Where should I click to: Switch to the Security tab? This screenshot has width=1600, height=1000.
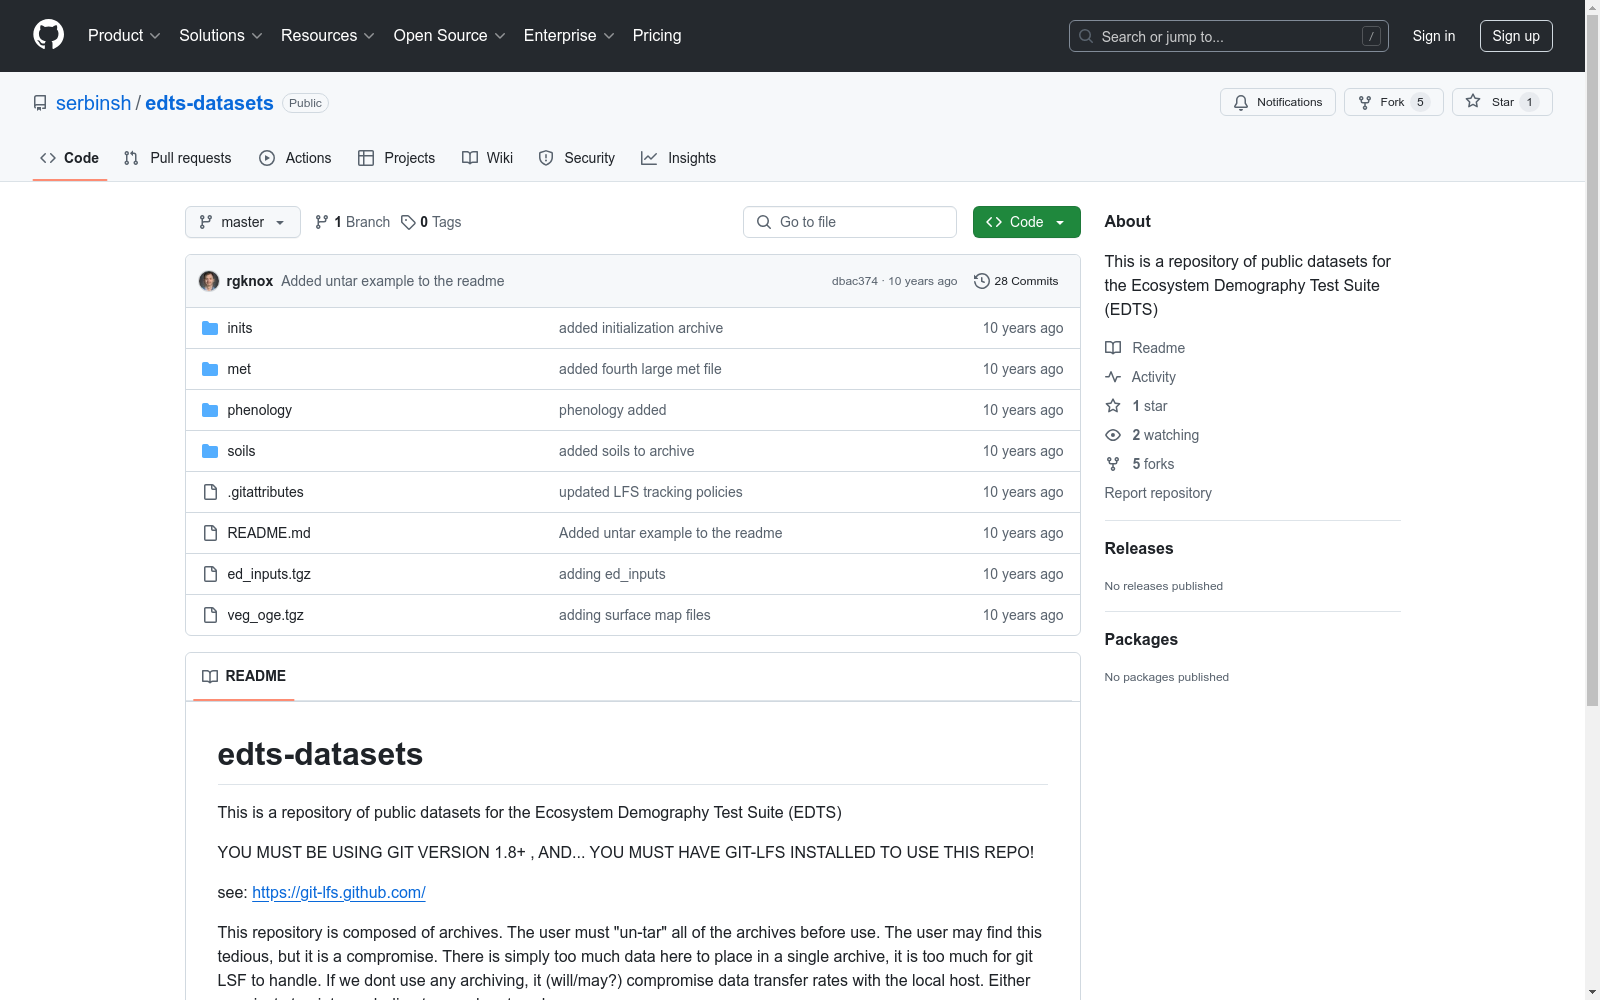pyautogui.click(x=577, y=158)
